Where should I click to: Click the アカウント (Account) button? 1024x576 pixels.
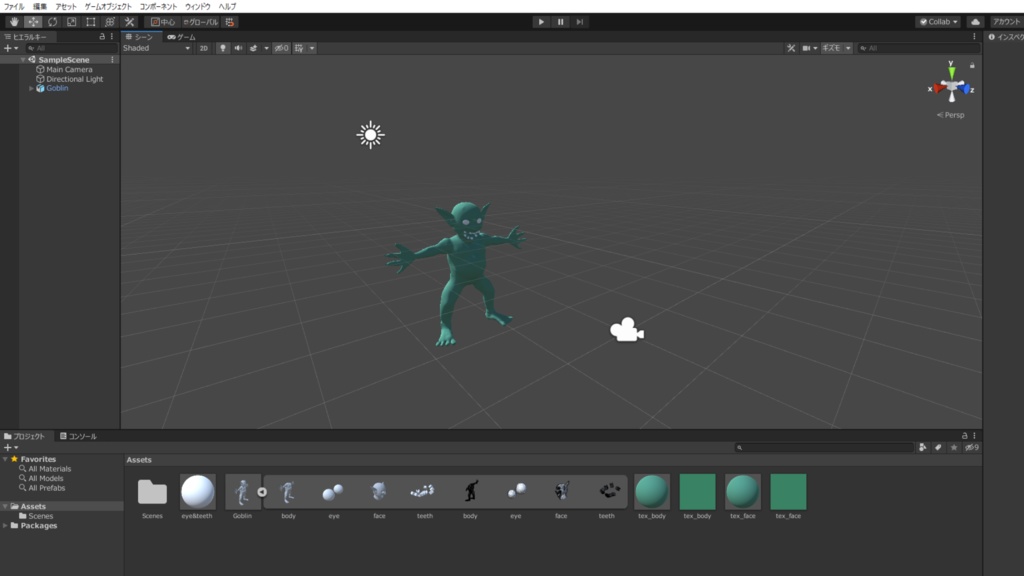tap(1006, 22)
